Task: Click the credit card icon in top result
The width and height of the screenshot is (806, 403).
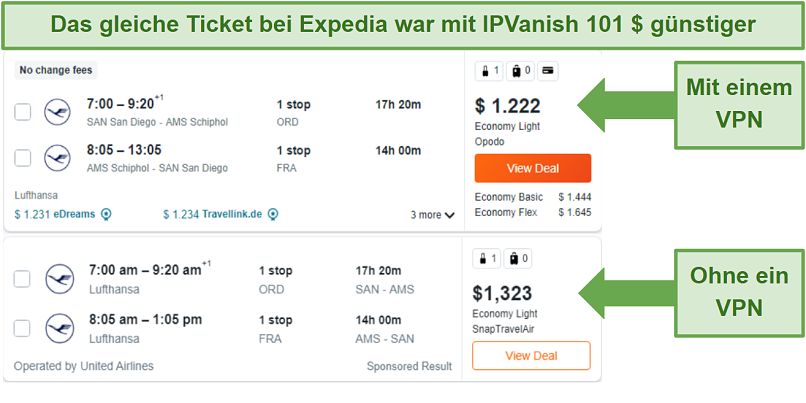Action: (x=548, y=71)
